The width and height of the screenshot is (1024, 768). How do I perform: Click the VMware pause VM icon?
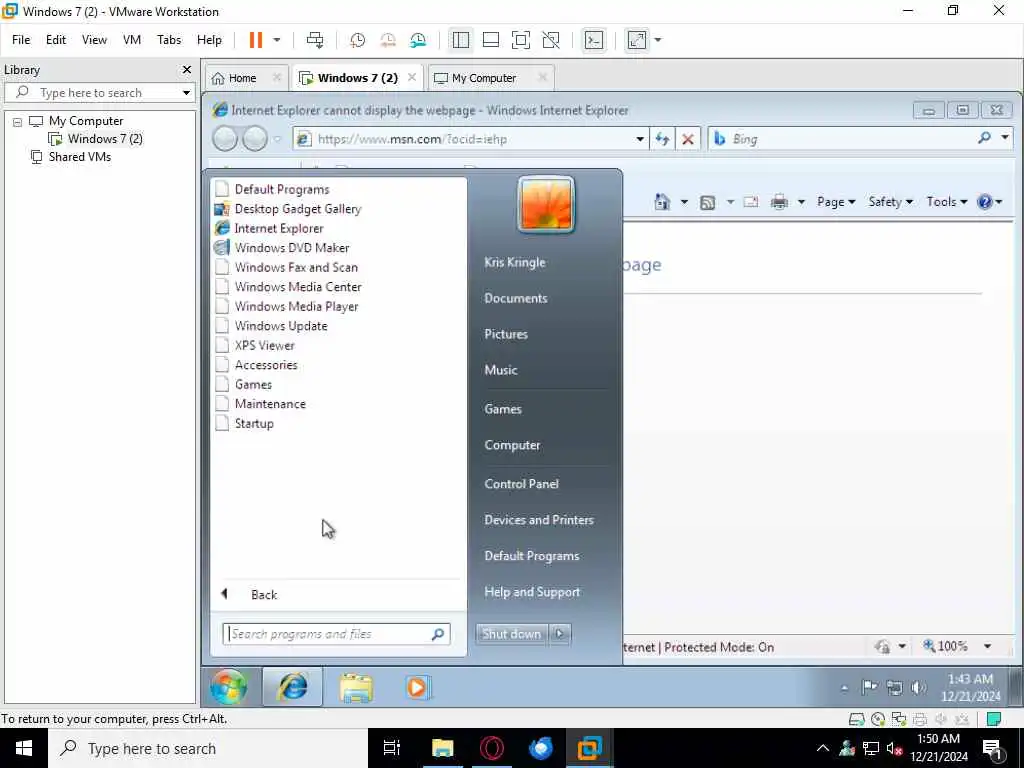255,40
